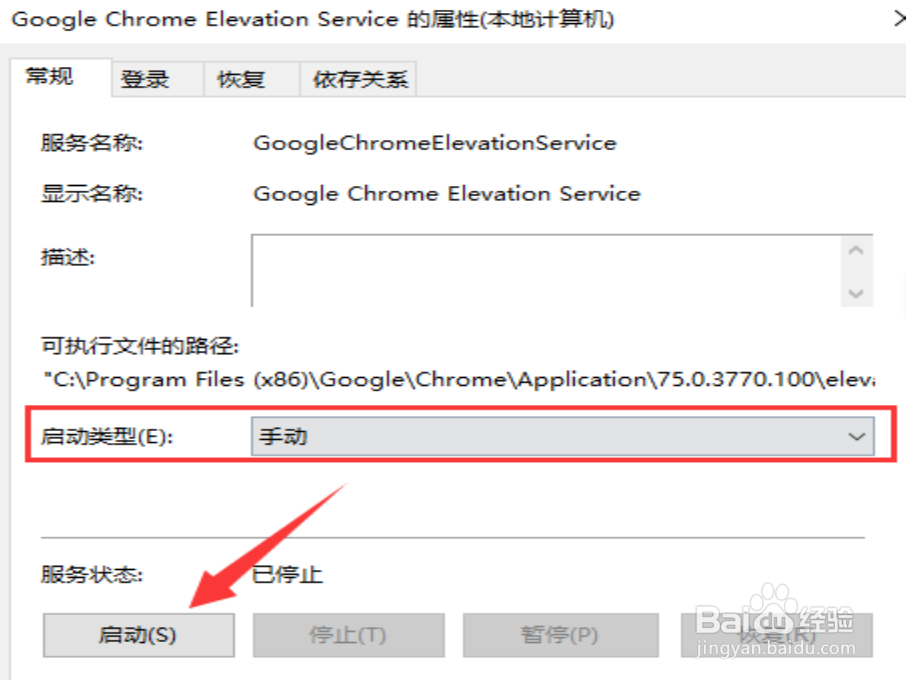Click the 启动类型(E) label
This screenshot has width=906, height=680.
(107, 436)
